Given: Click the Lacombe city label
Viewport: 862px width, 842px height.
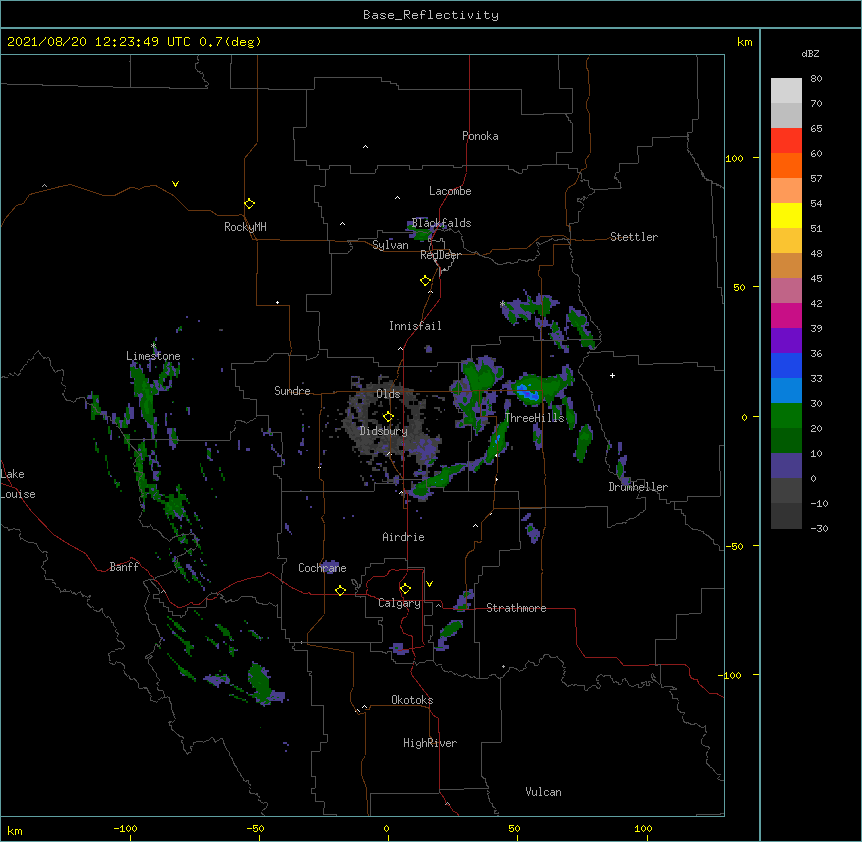Looking at the screenshot, I should pyautogui.click(x=450, y=191).
